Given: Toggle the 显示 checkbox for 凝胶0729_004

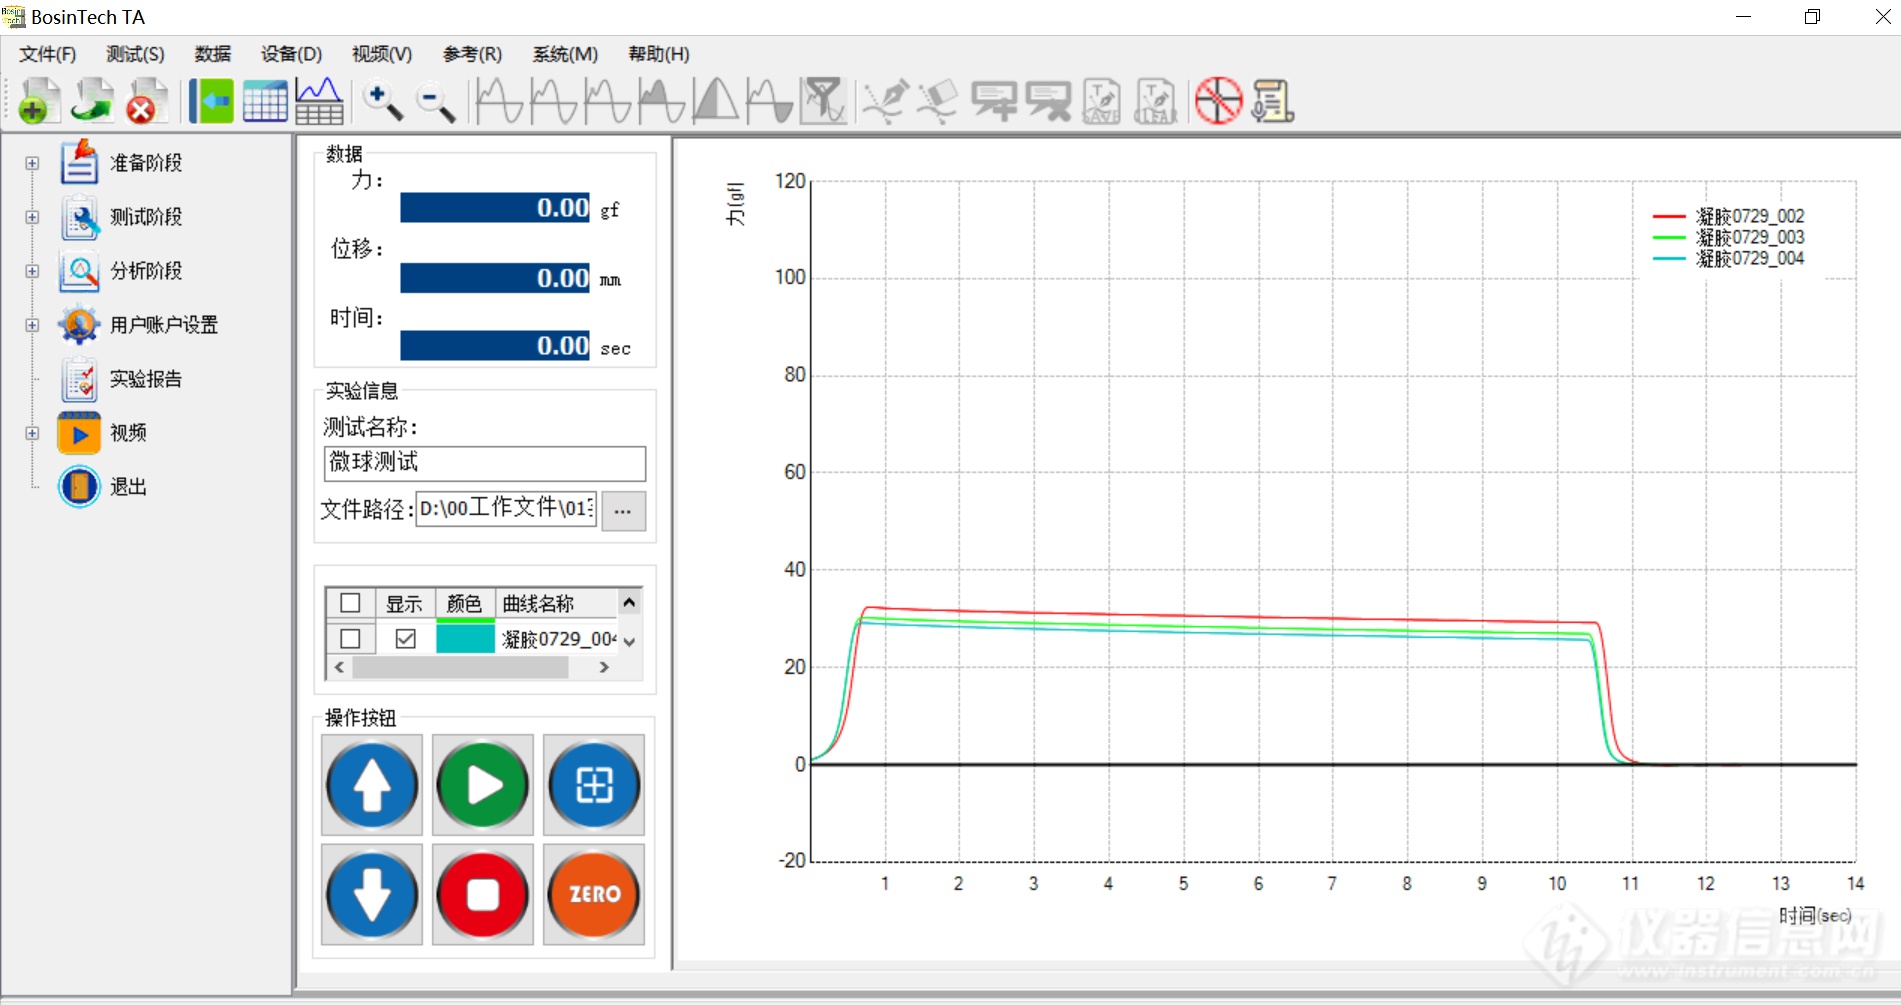Looking at the screenshot, I should (x=405, y=638).
